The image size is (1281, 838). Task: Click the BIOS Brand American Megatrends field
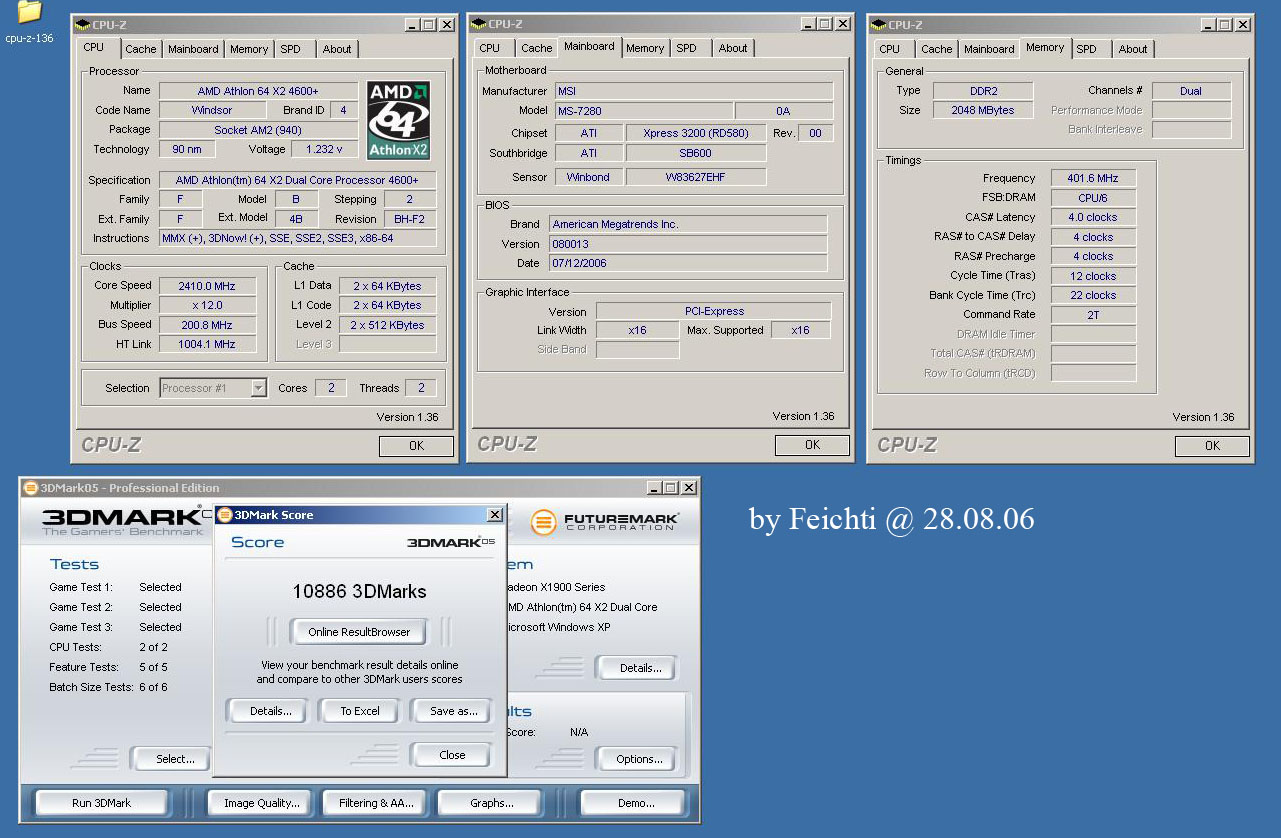[x=689, y=224]
